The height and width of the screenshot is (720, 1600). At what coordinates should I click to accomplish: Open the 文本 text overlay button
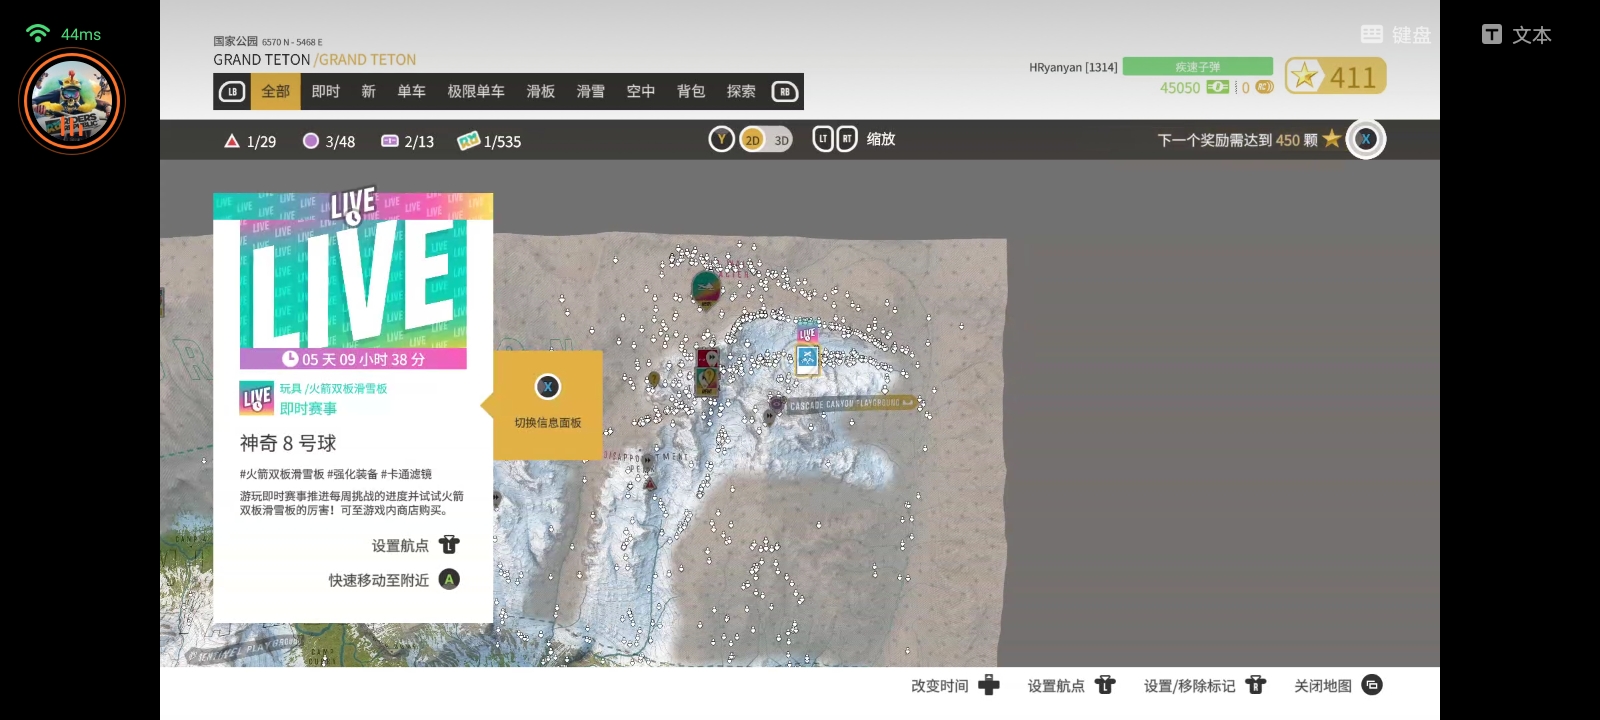[x=1517, y=35]
